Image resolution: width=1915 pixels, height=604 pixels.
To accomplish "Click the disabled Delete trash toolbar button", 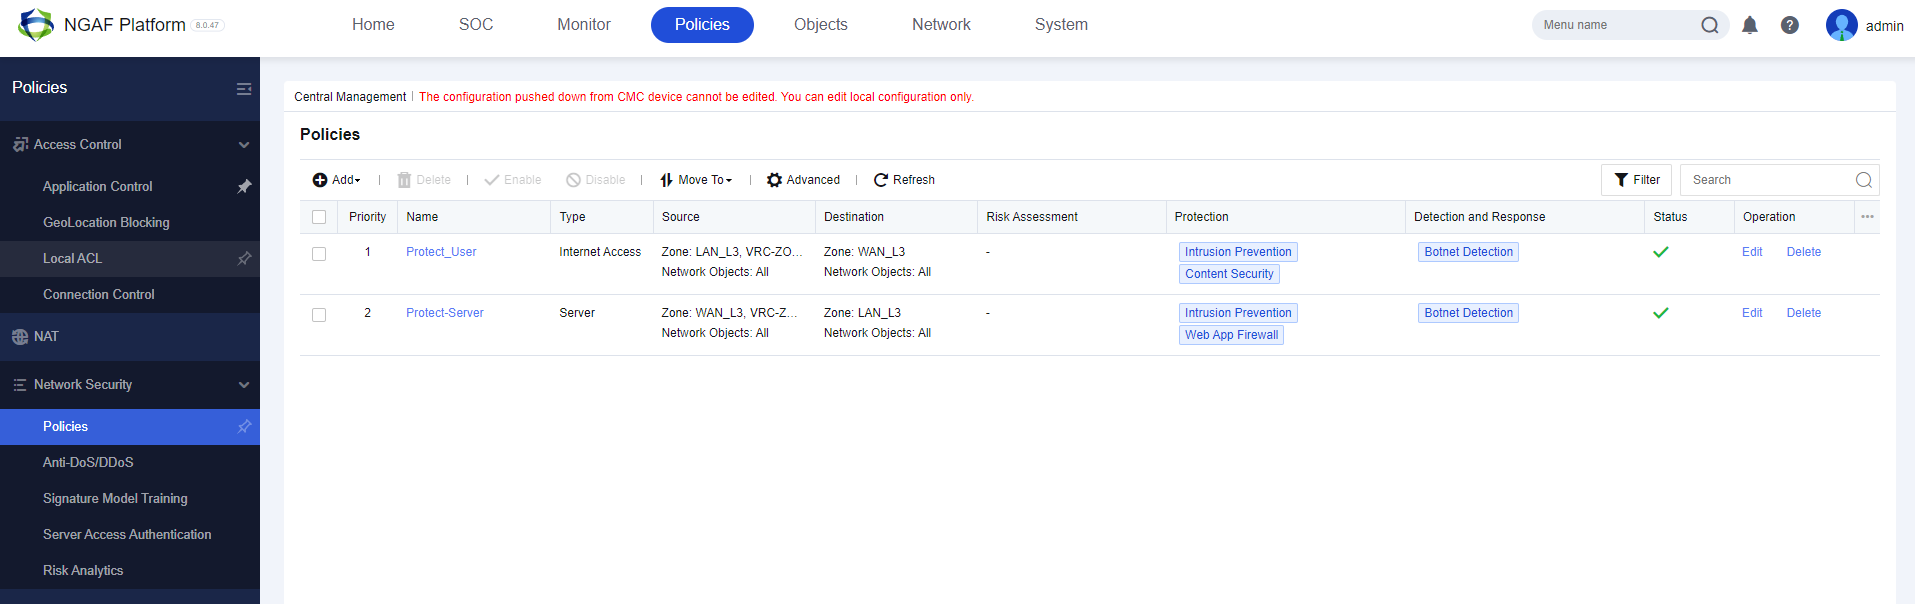I will 424,180.
